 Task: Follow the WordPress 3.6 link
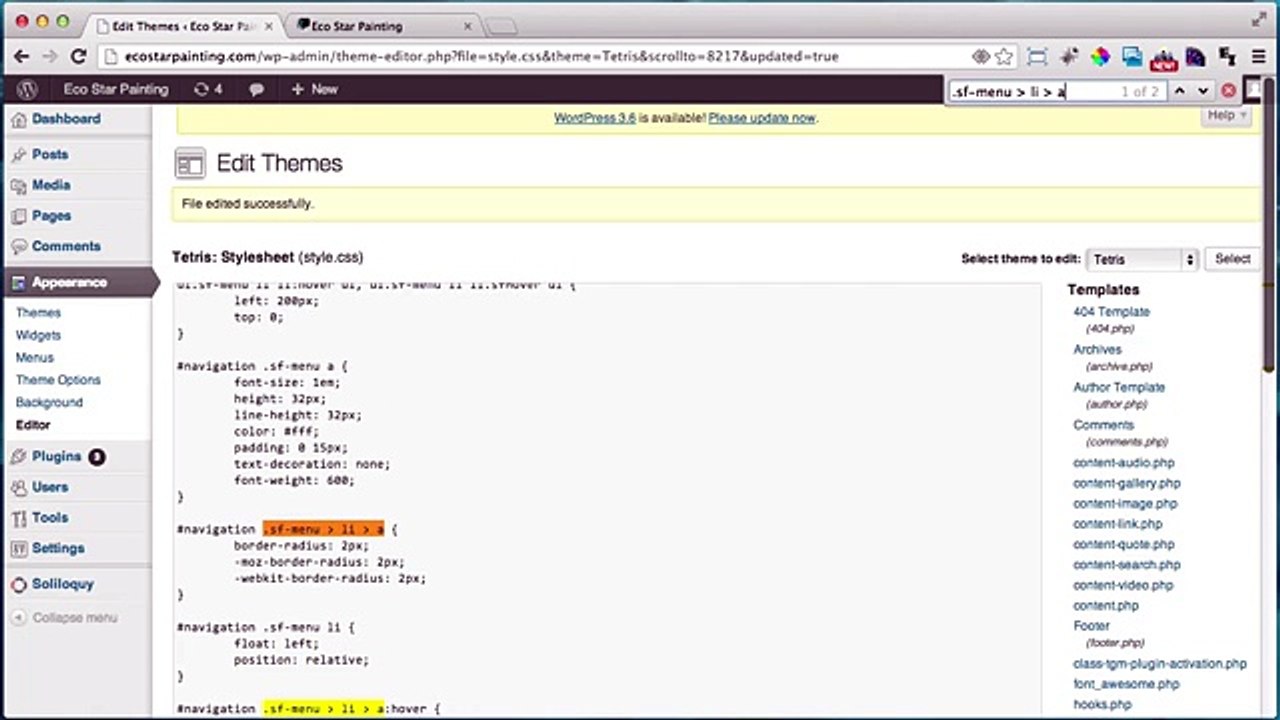[x=595, y=118]
